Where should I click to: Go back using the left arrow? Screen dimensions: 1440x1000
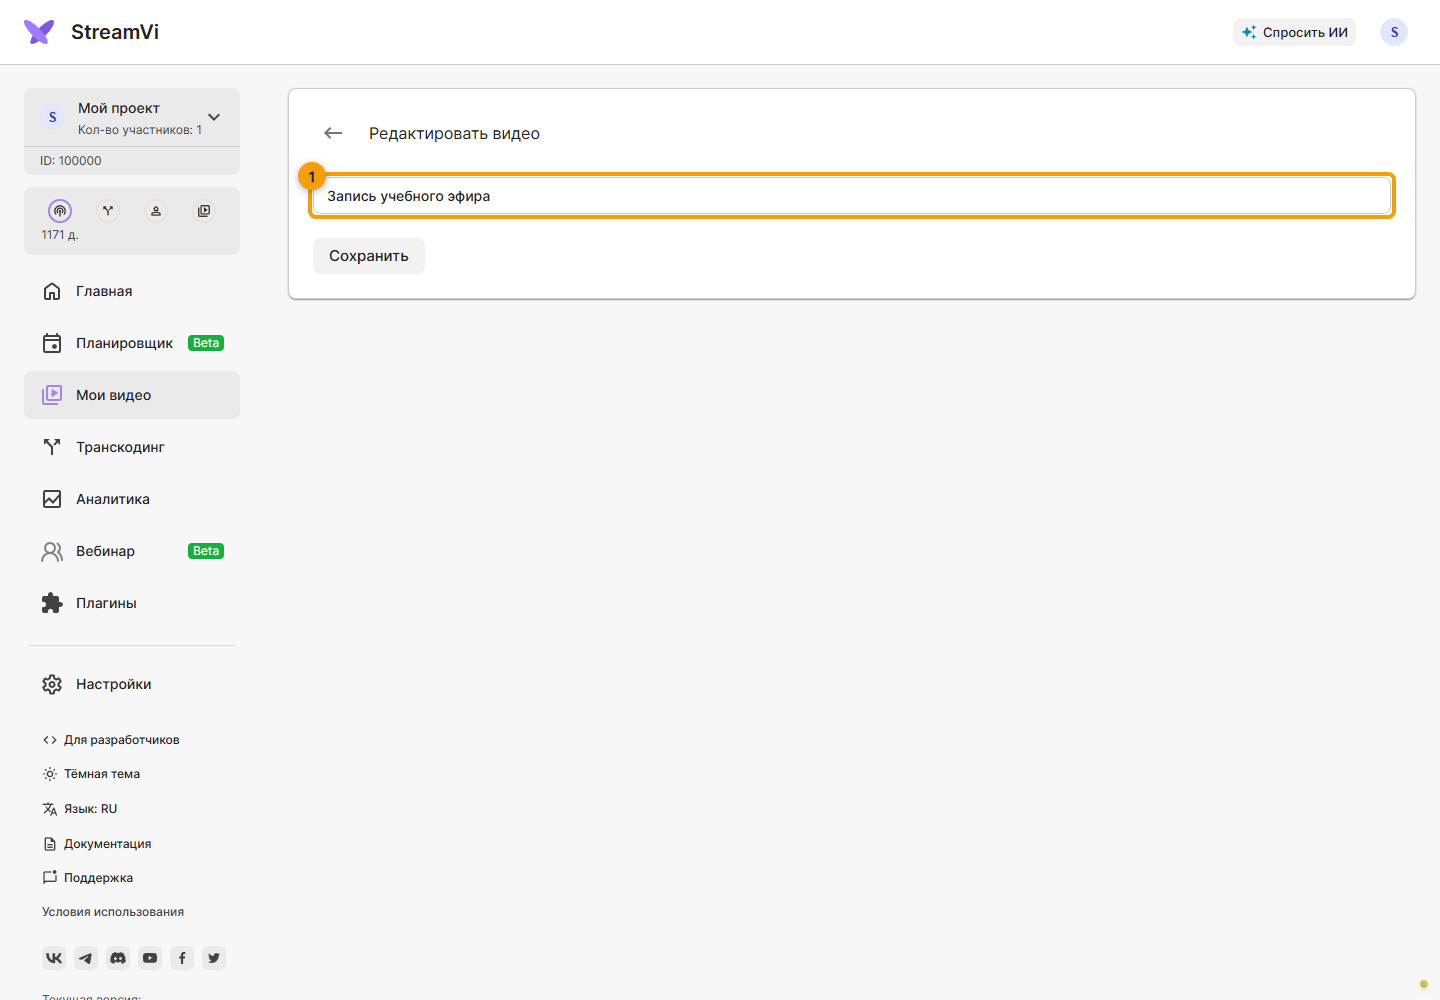click(x=333, y=133)
